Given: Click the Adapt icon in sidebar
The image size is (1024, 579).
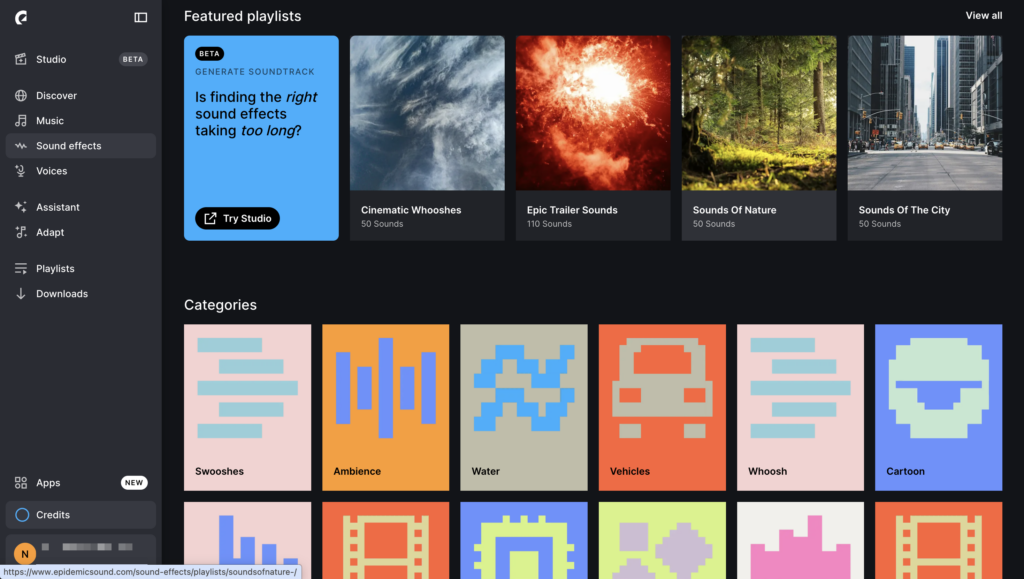Looking at the screenshot, I should 21,232.
